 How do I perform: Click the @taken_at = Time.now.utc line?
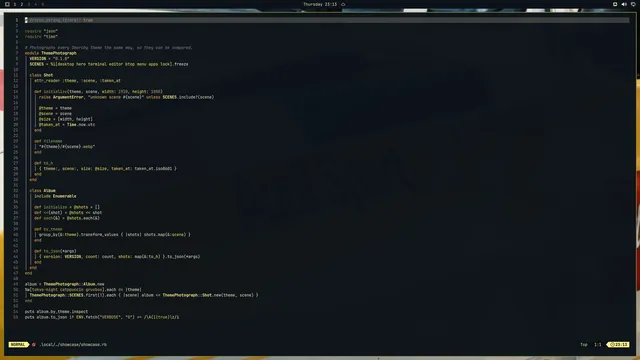pos(67,124)
